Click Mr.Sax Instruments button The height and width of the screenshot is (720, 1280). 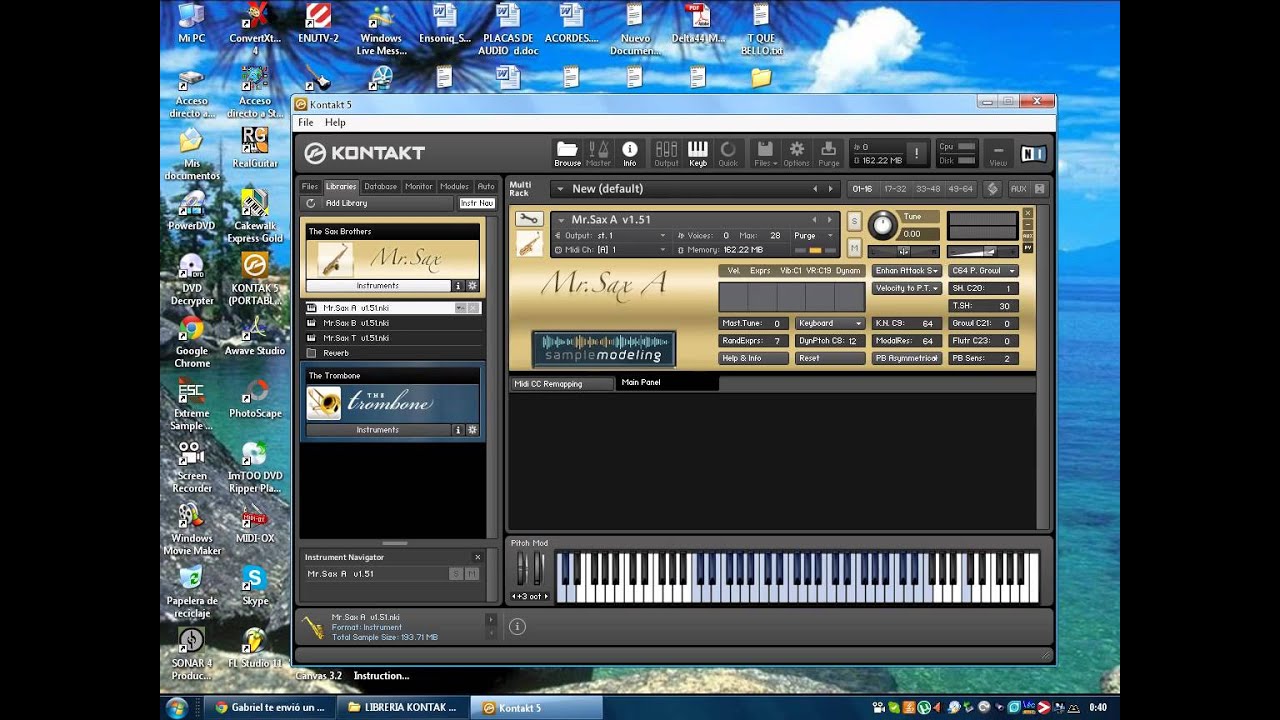(378, 286)
